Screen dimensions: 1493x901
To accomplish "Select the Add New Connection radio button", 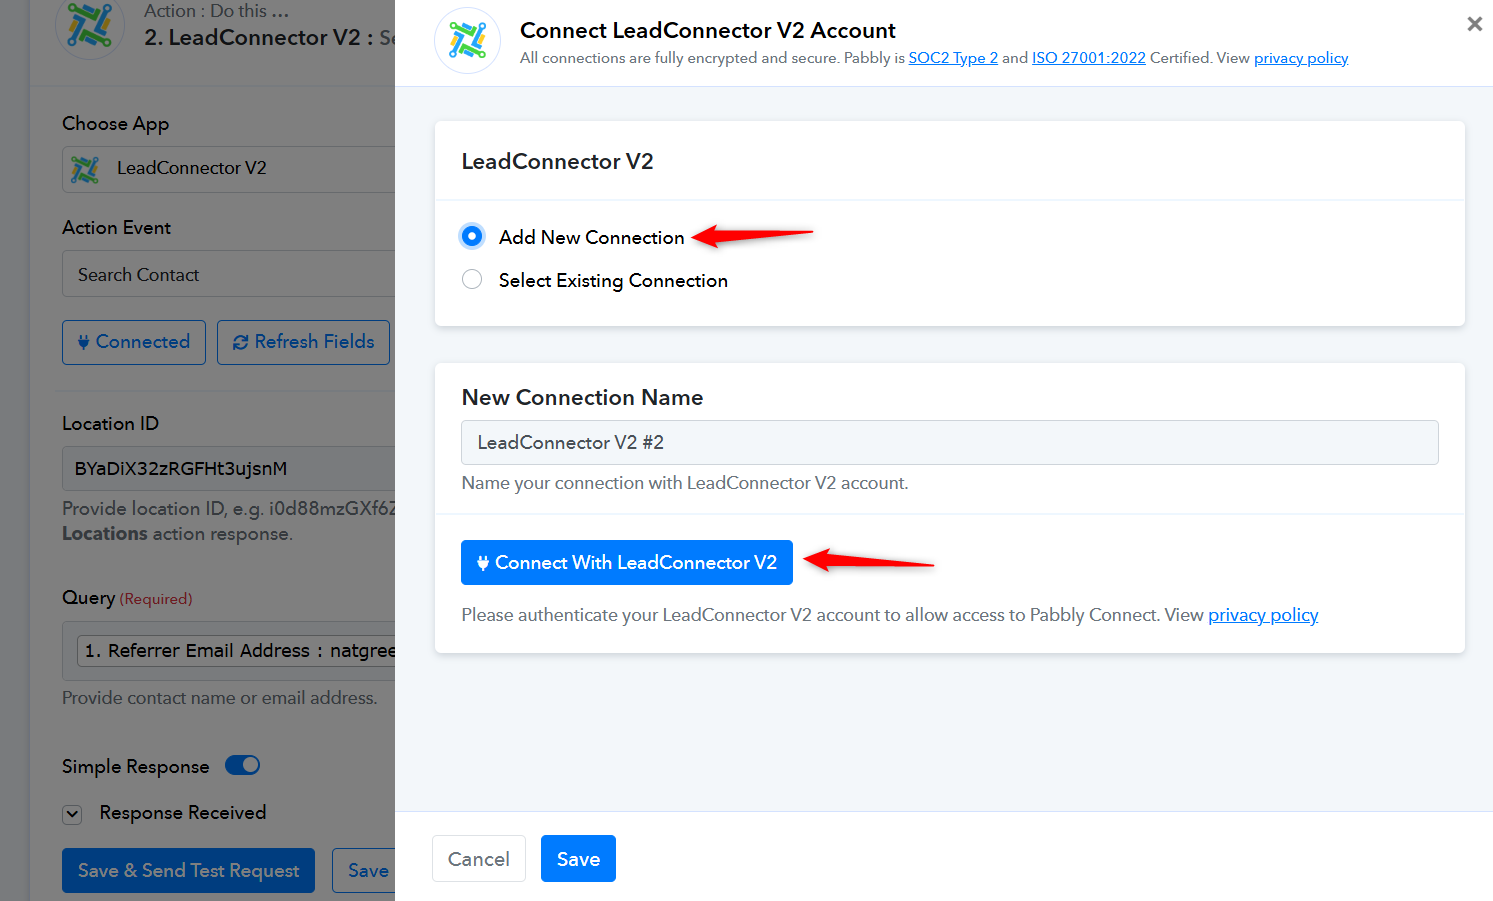I will [x=472, y=236].
